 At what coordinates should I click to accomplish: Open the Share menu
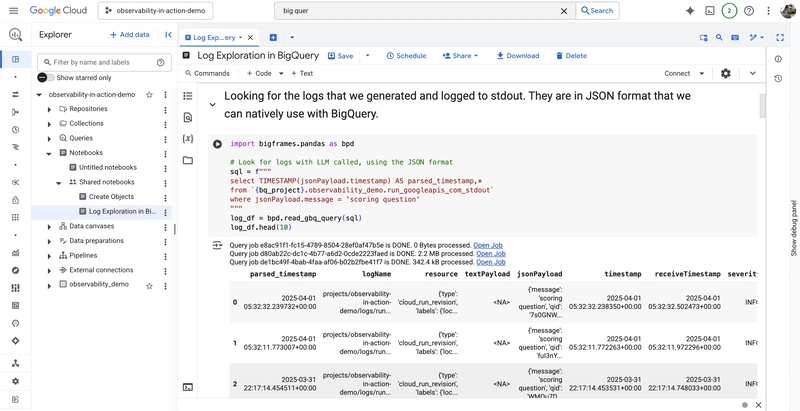[x=460, y=56]
